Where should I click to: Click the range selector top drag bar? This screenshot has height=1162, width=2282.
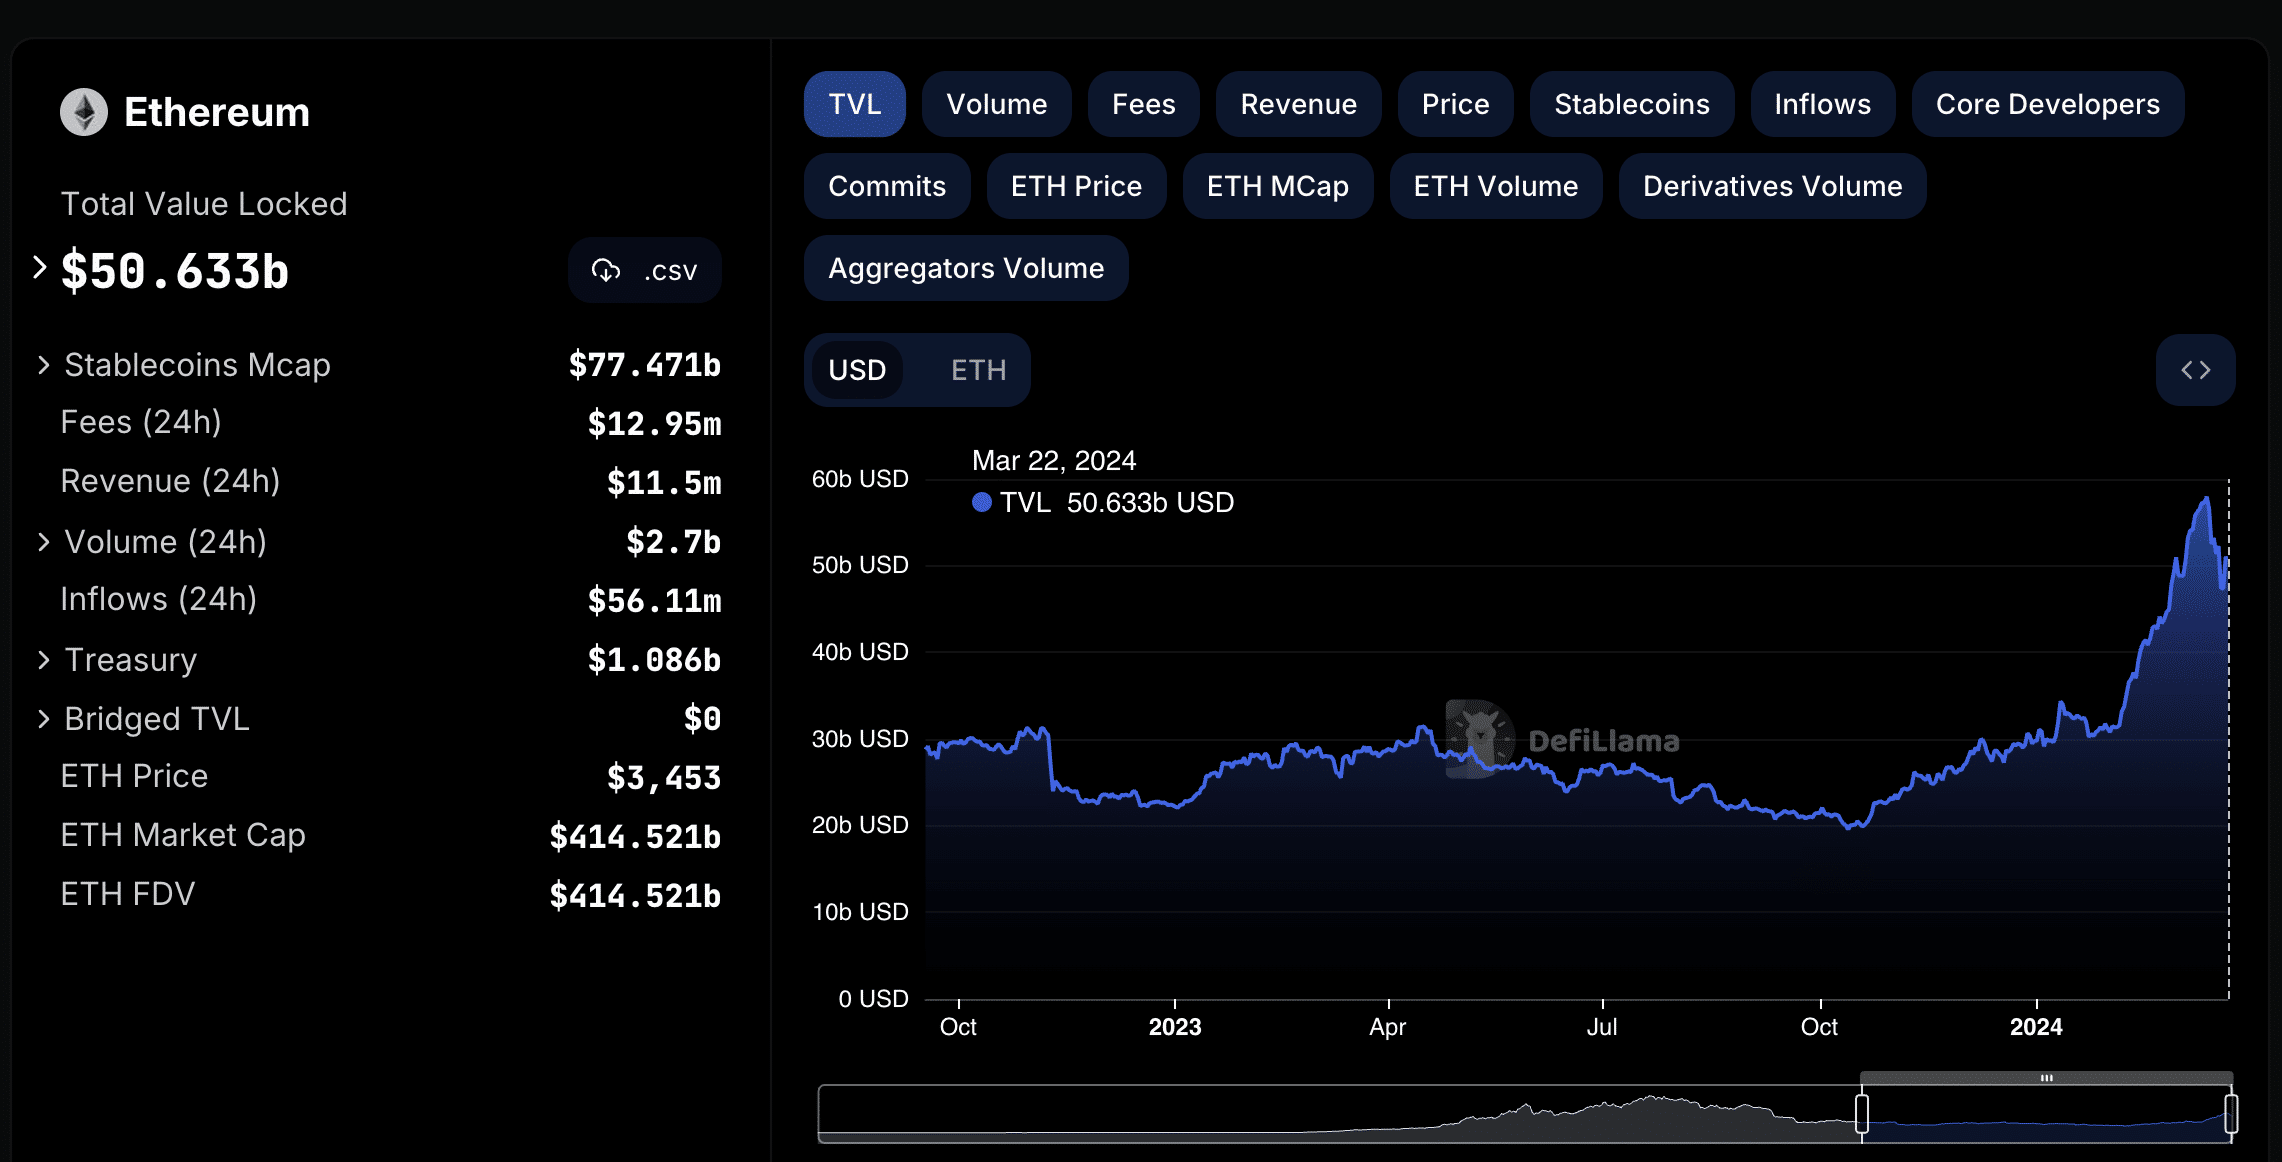[x=2046, y=1078]
